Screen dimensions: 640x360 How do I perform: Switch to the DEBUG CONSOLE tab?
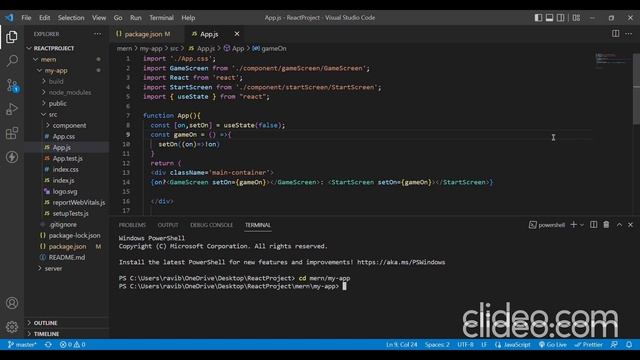pyautogui.click(x=211, y=225)
